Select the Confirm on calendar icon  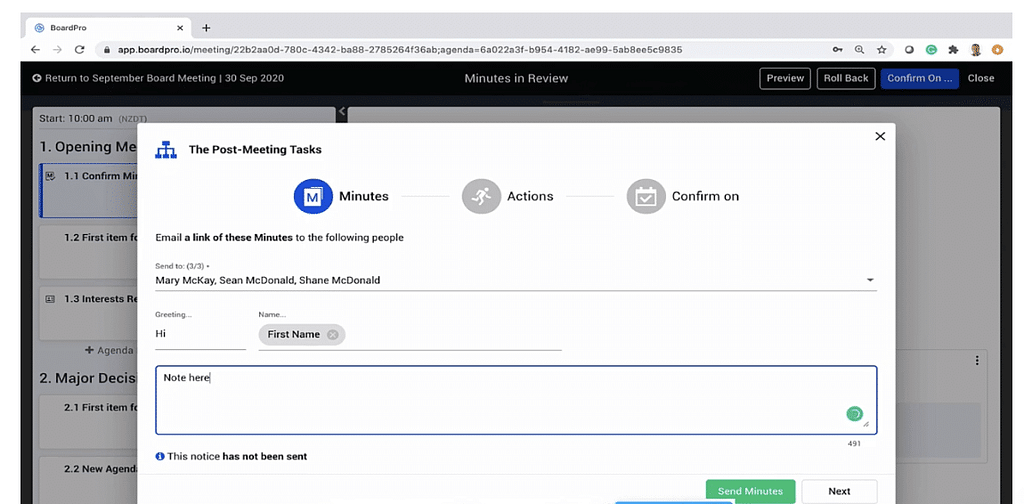click(646, 197)
